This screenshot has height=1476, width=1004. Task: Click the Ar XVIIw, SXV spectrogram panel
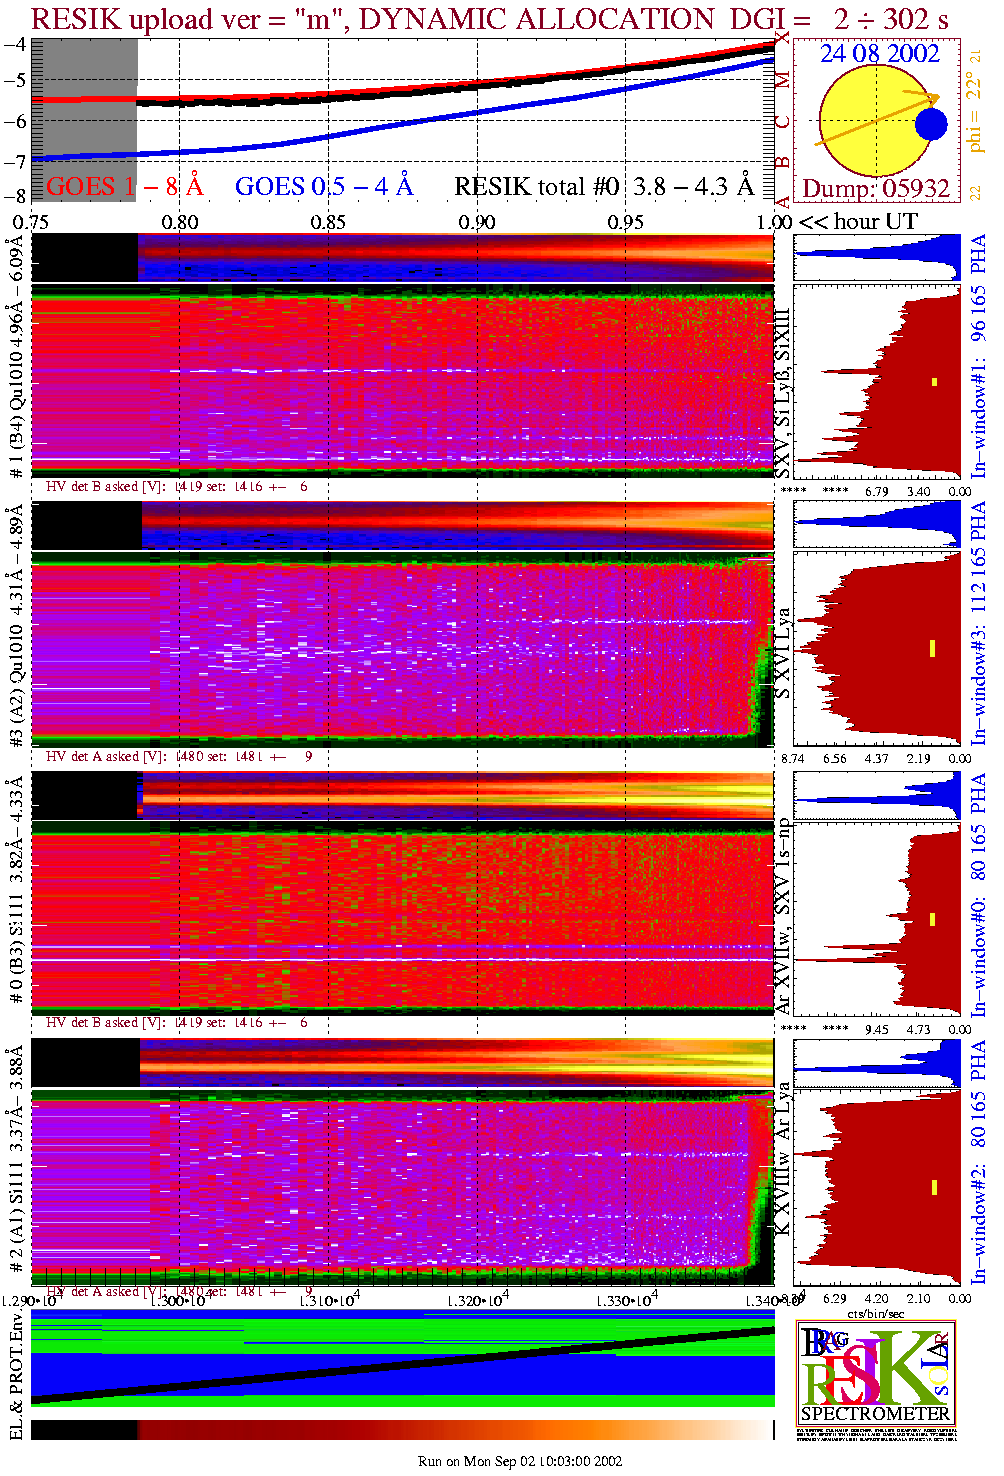(x=403, y=920)
